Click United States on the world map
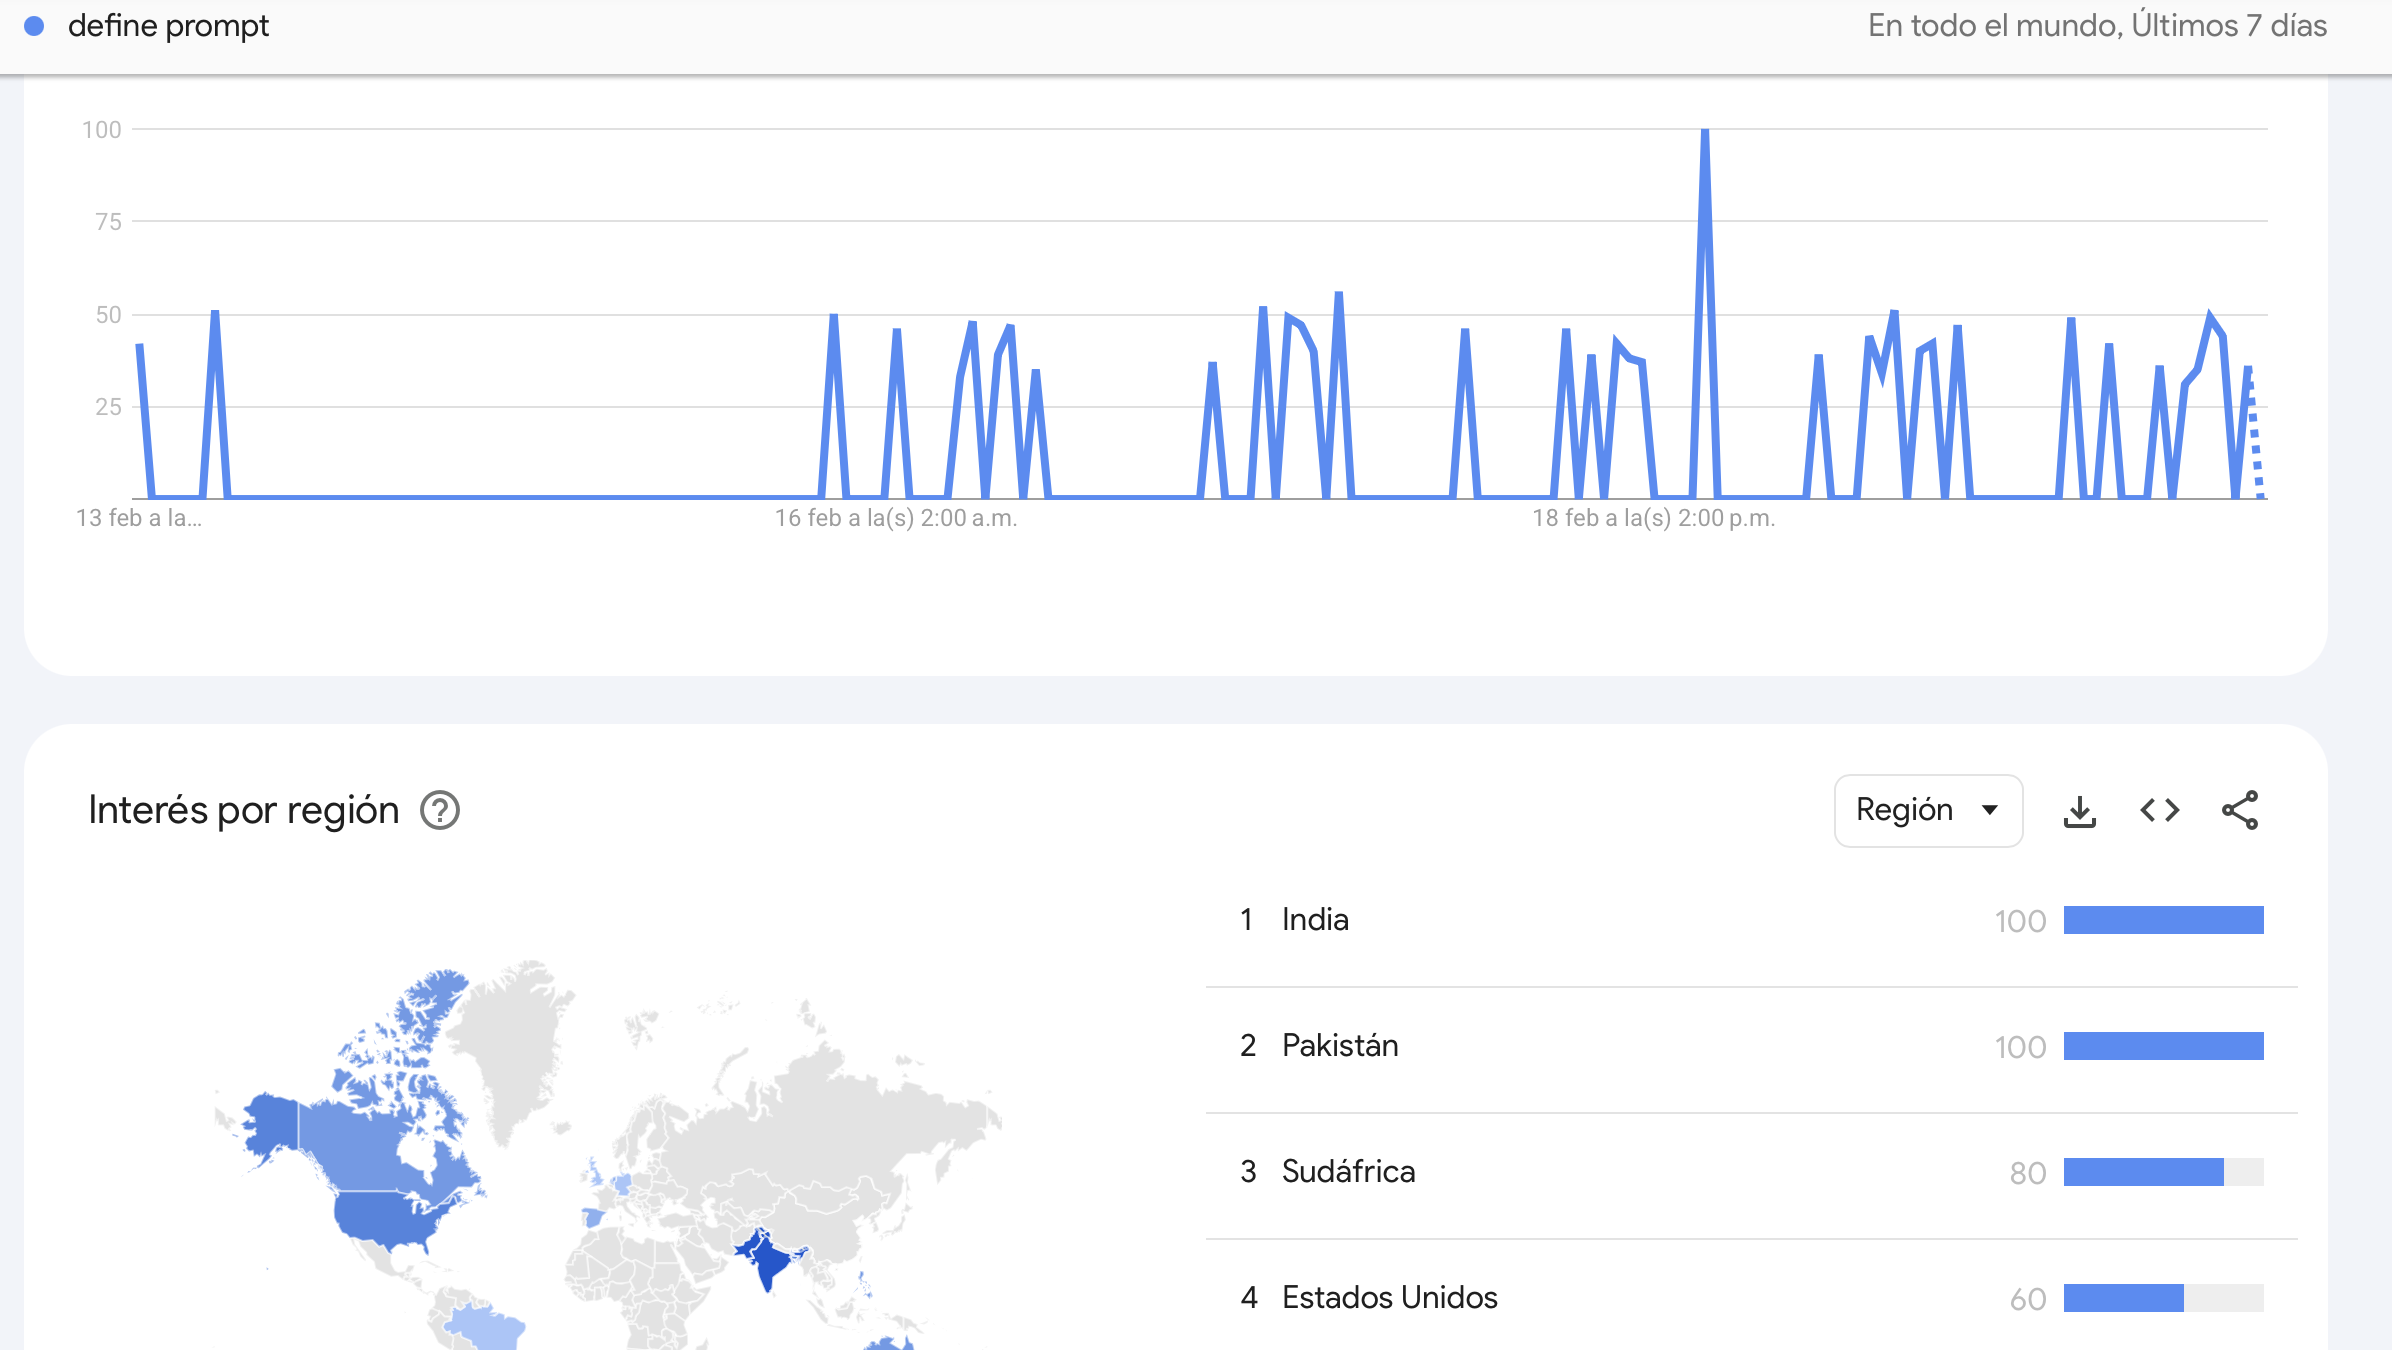This screenshot has height=1350, width=2392. (390, 1215)
